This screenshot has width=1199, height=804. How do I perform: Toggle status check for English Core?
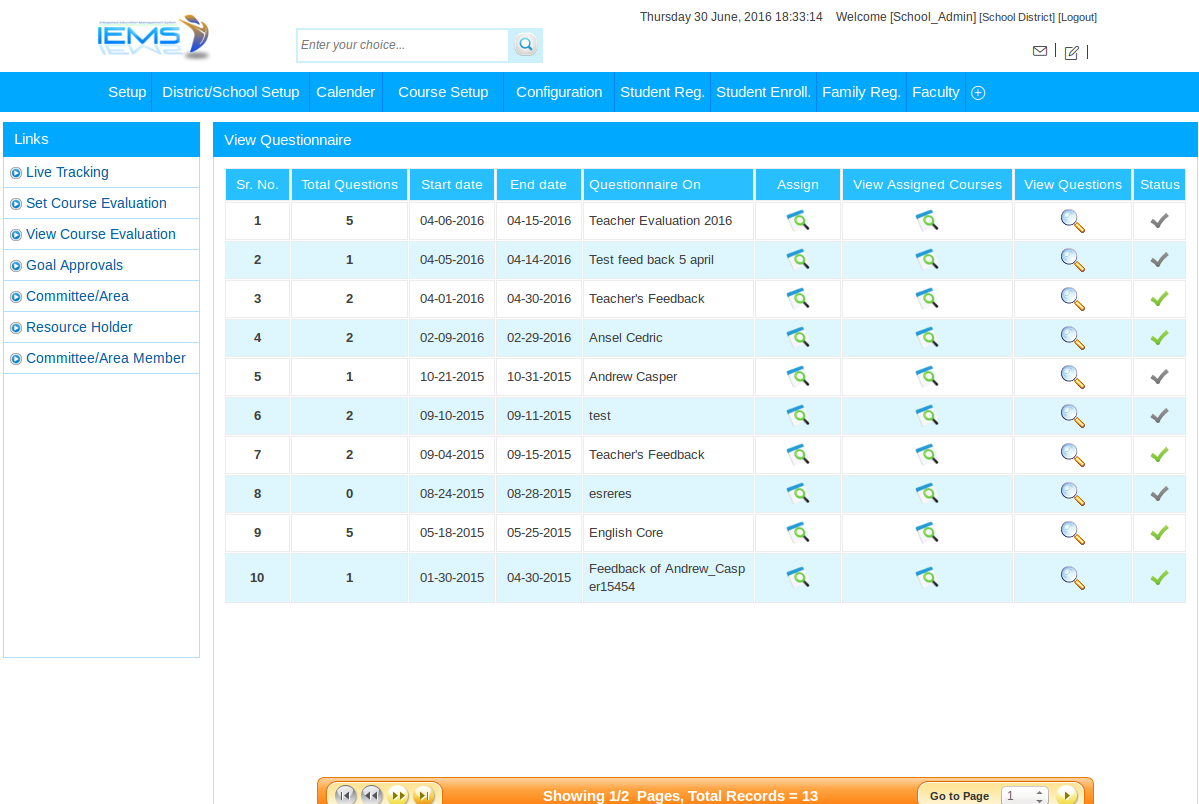click(1159, 533)
